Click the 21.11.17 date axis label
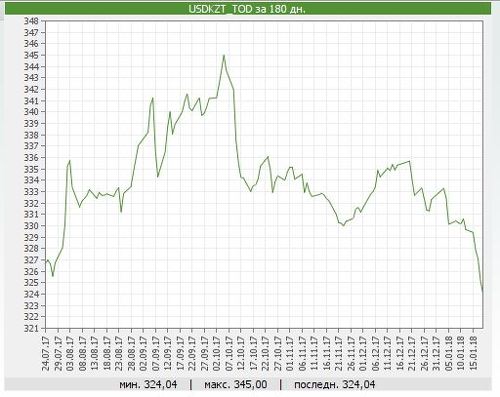500x397 pixels. click(x=339, y=353)
